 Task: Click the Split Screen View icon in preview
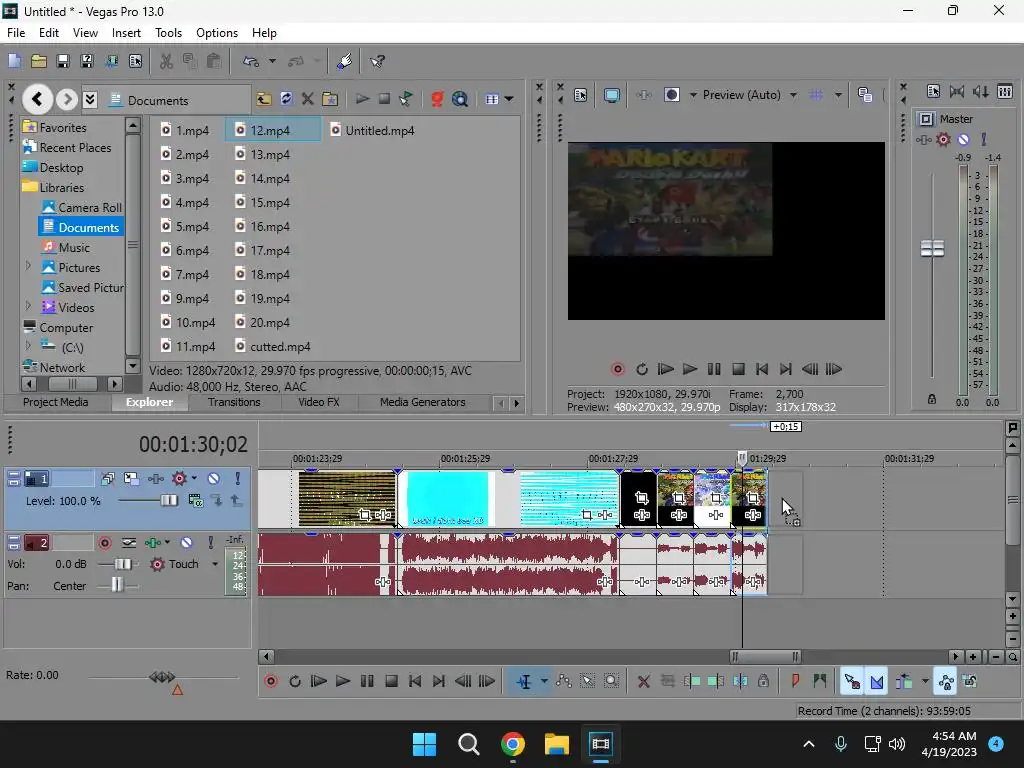pyautogui.click(x=671, y=95)
